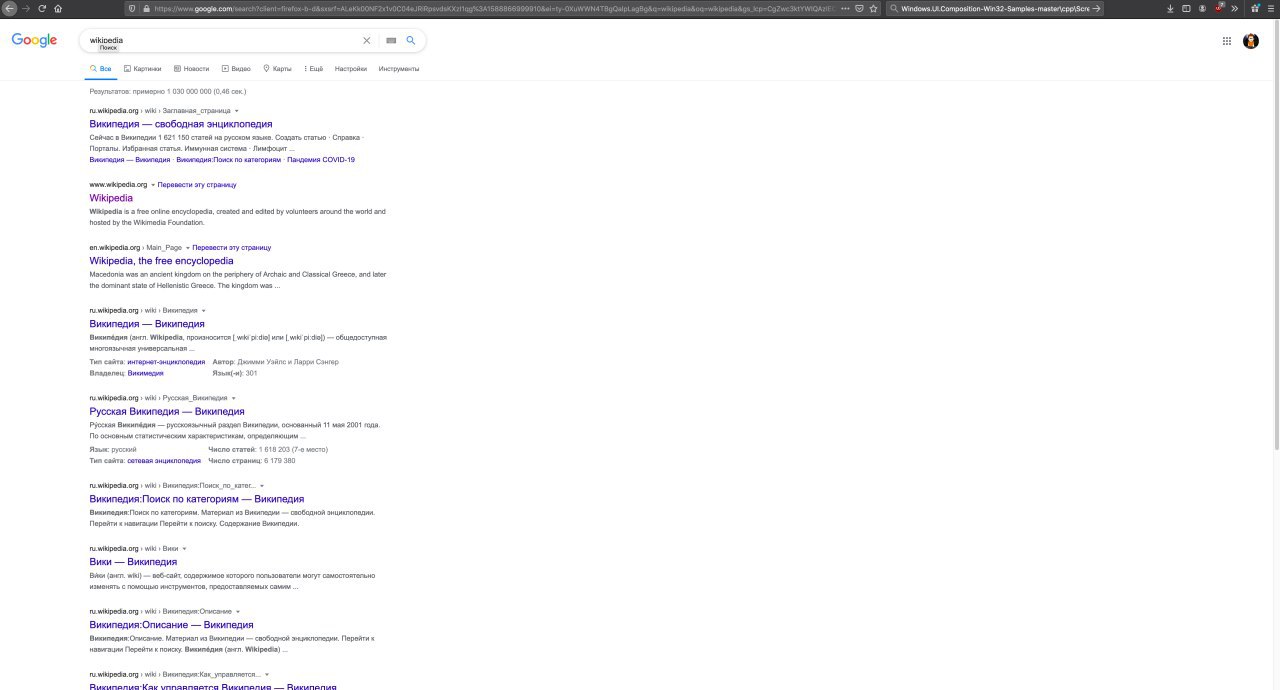Follow the сетевая энциклопедия link

164,461
